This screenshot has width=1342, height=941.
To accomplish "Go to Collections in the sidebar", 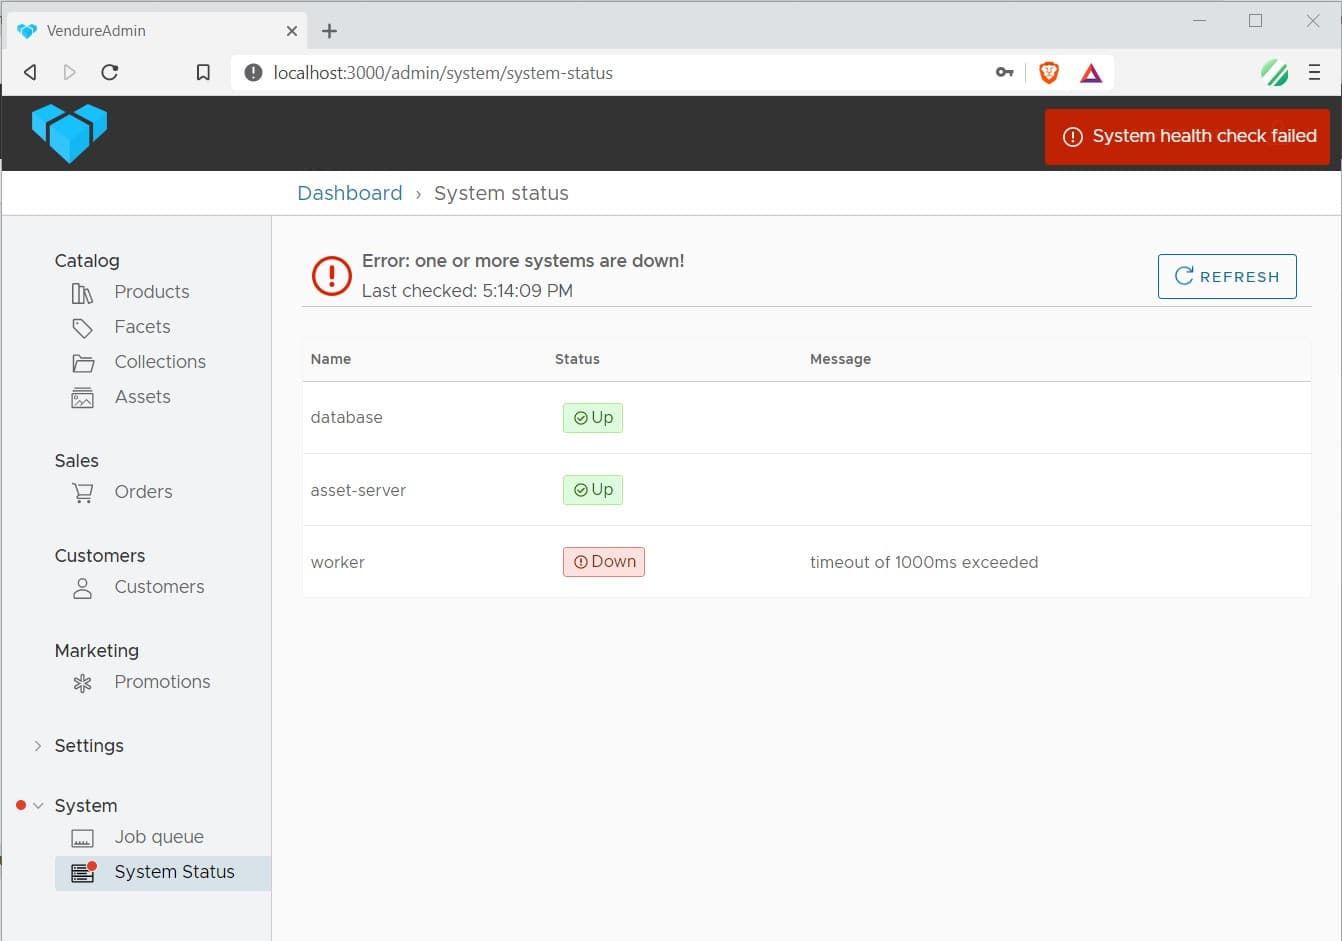I will (159, 362).
